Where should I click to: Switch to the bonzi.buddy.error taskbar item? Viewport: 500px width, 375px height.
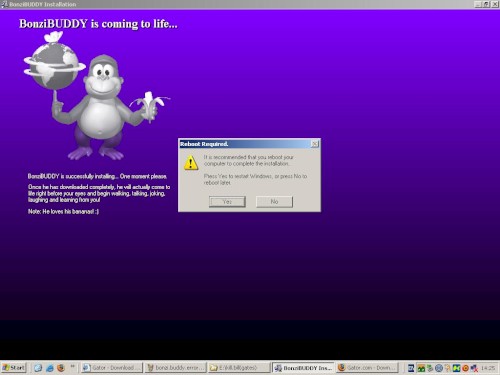click(176, 368)
